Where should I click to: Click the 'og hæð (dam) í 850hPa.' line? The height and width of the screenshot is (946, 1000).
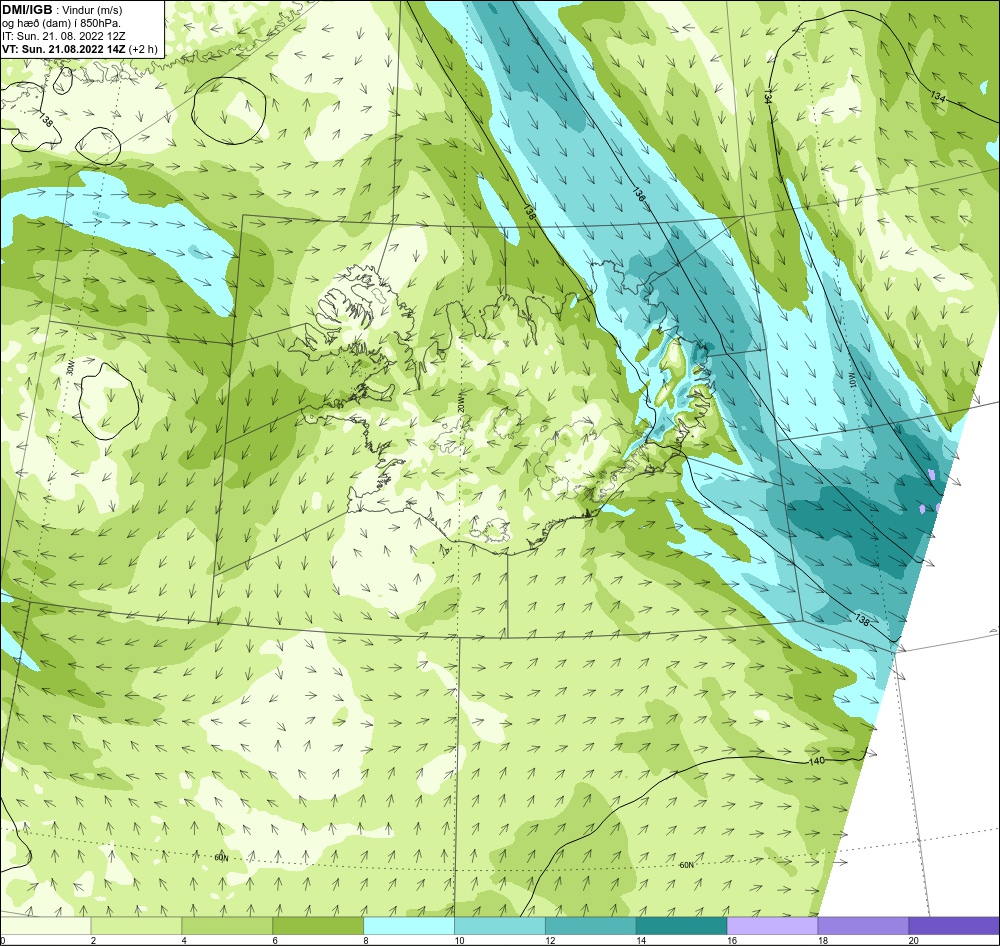(x=61, y=23)
